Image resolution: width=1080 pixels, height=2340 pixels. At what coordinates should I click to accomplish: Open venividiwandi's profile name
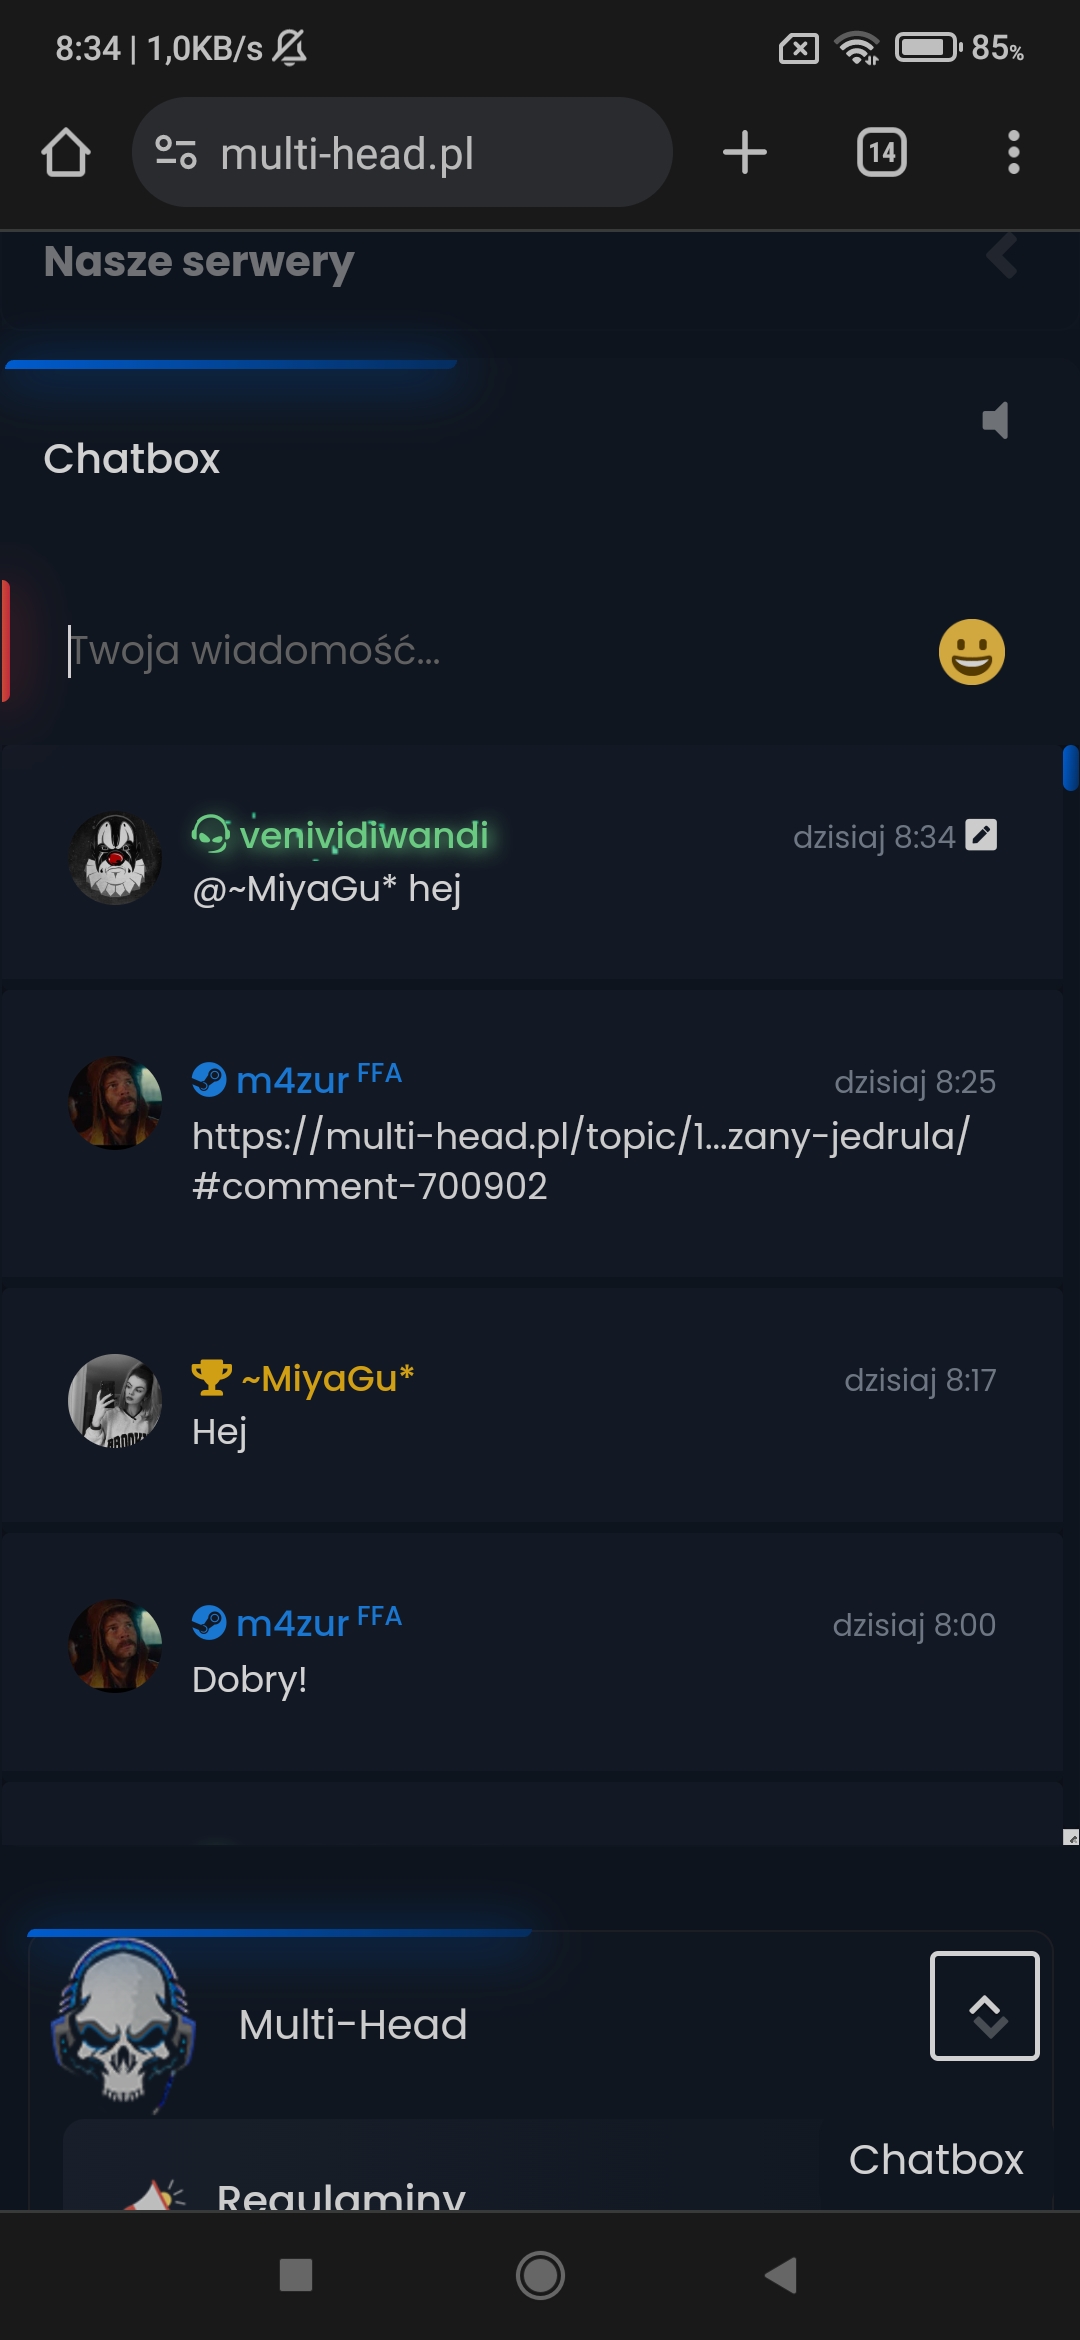tap(364, 835)
